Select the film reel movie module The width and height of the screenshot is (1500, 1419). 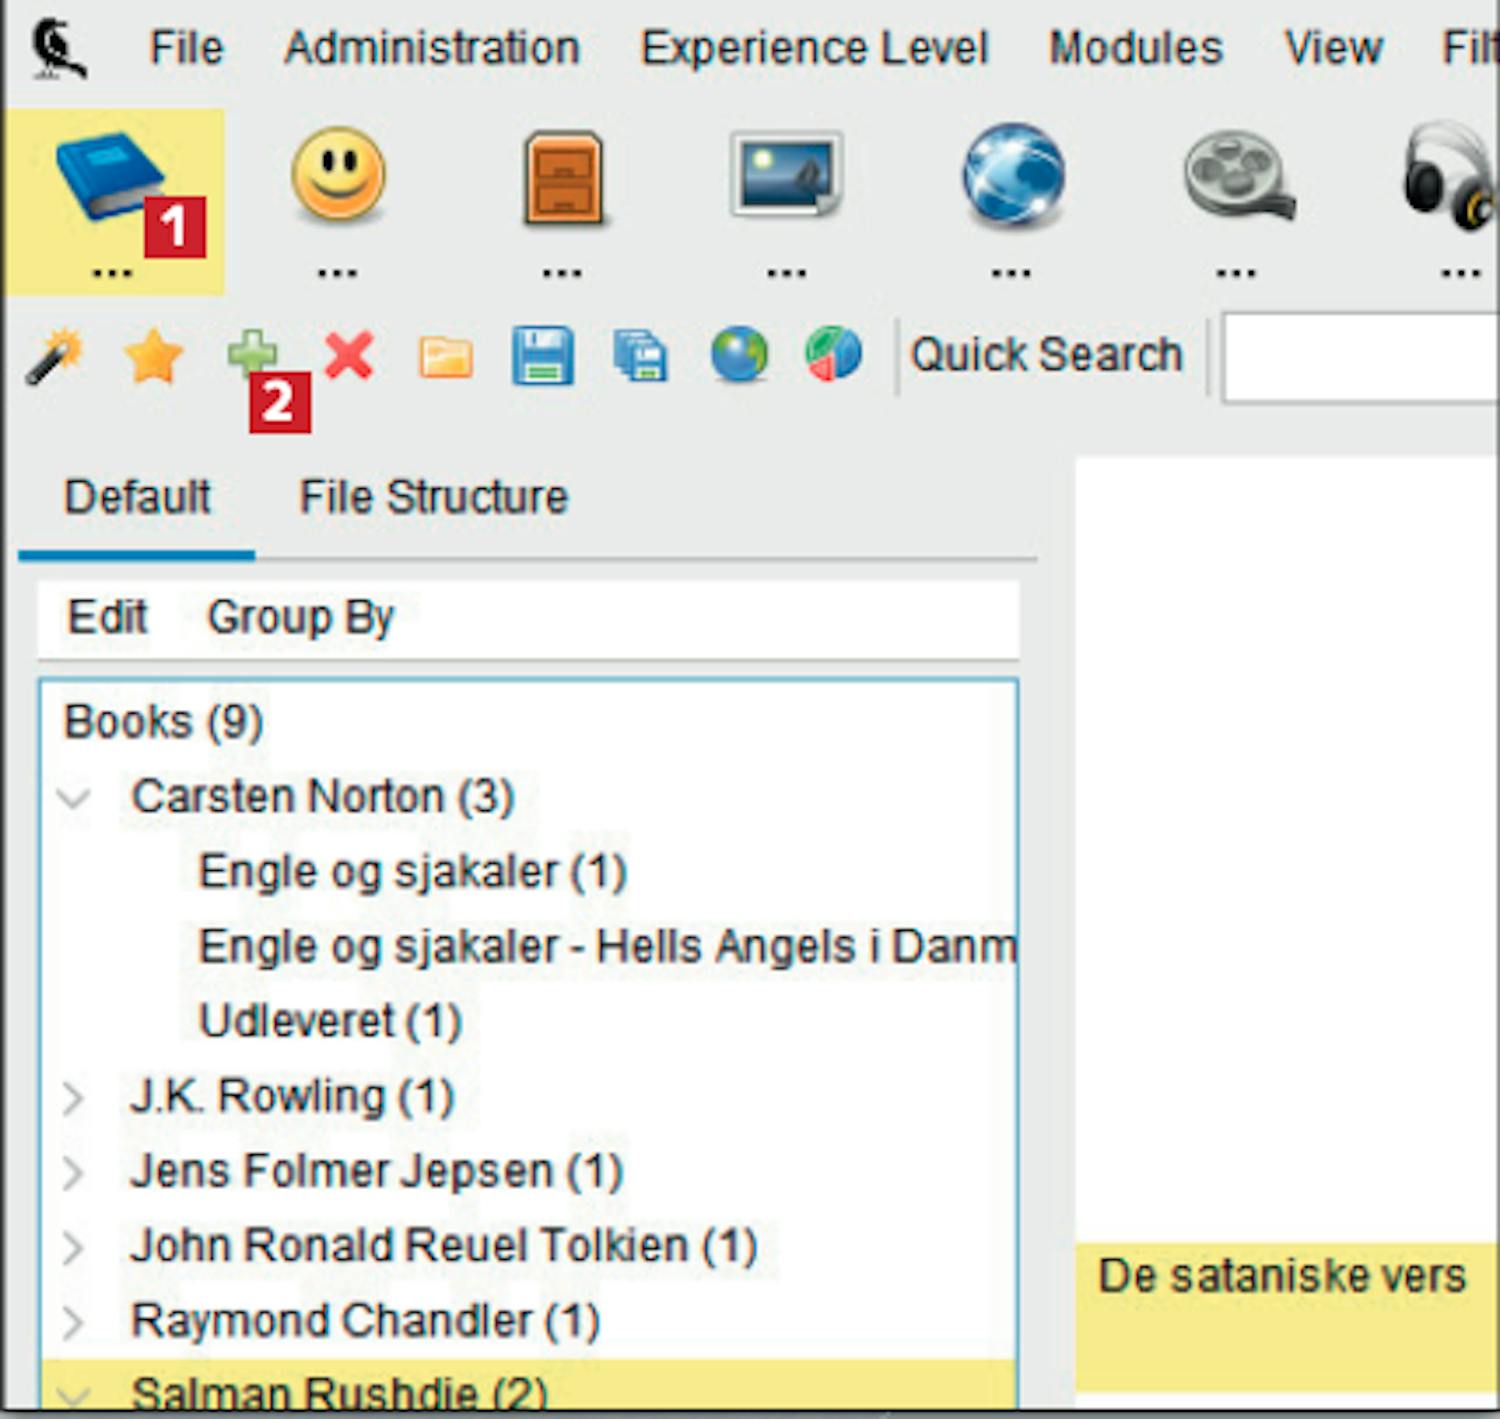click(1237, 175)
